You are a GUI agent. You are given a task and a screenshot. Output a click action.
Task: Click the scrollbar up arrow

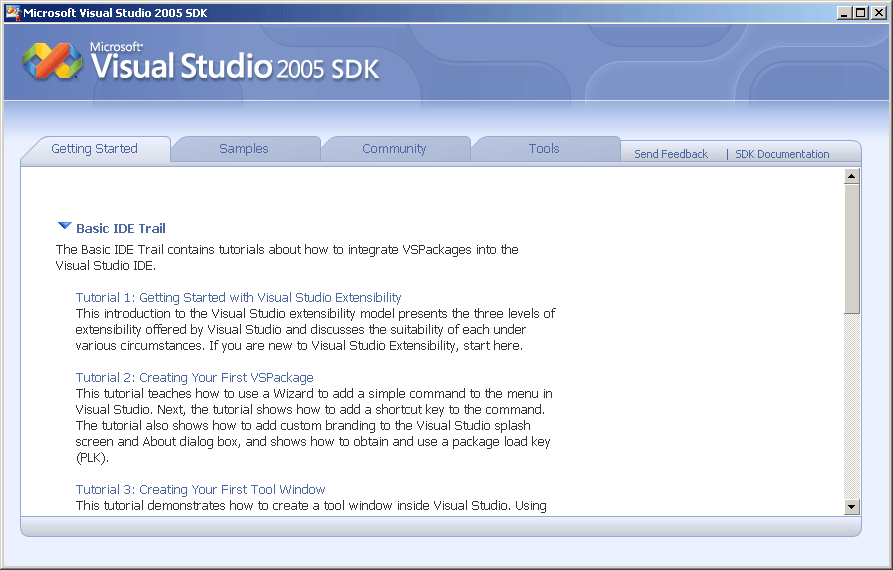pos(851,176)
